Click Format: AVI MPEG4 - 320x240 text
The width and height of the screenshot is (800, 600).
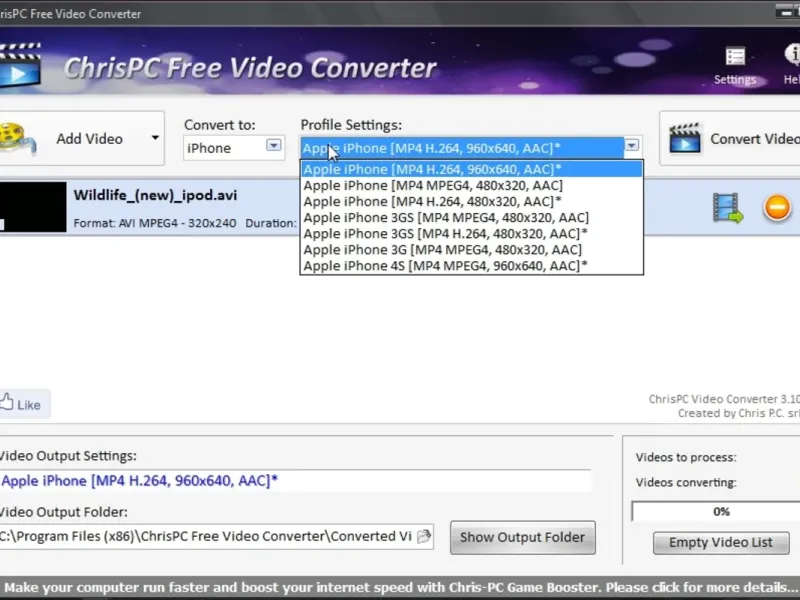pos(155,223)
